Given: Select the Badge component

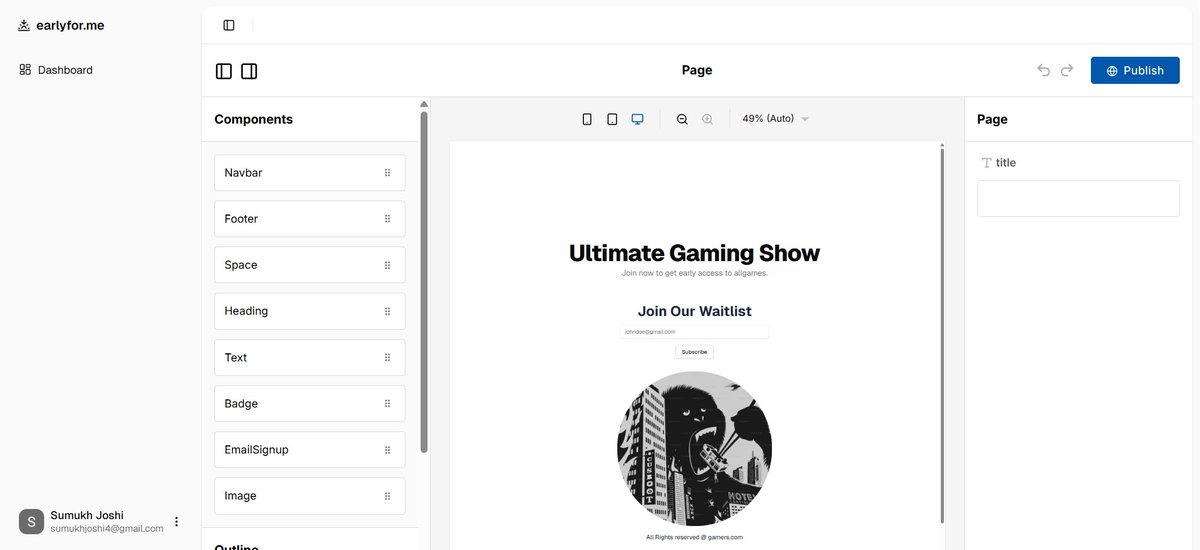Looking at the screenshot, I should (x=309, y=404).
